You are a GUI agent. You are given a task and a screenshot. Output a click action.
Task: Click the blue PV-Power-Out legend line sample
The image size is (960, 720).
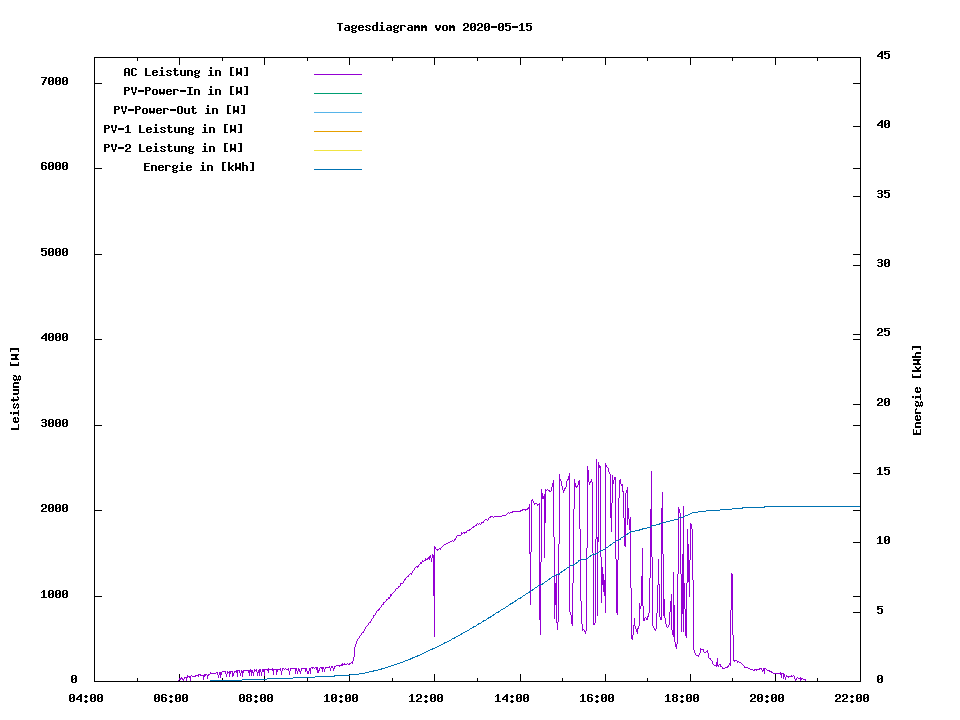click(337, 112)
